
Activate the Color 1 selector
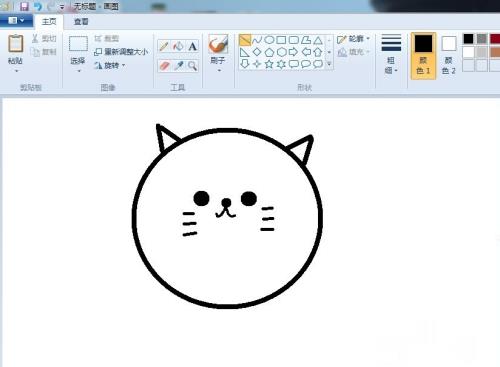[423, 56]
